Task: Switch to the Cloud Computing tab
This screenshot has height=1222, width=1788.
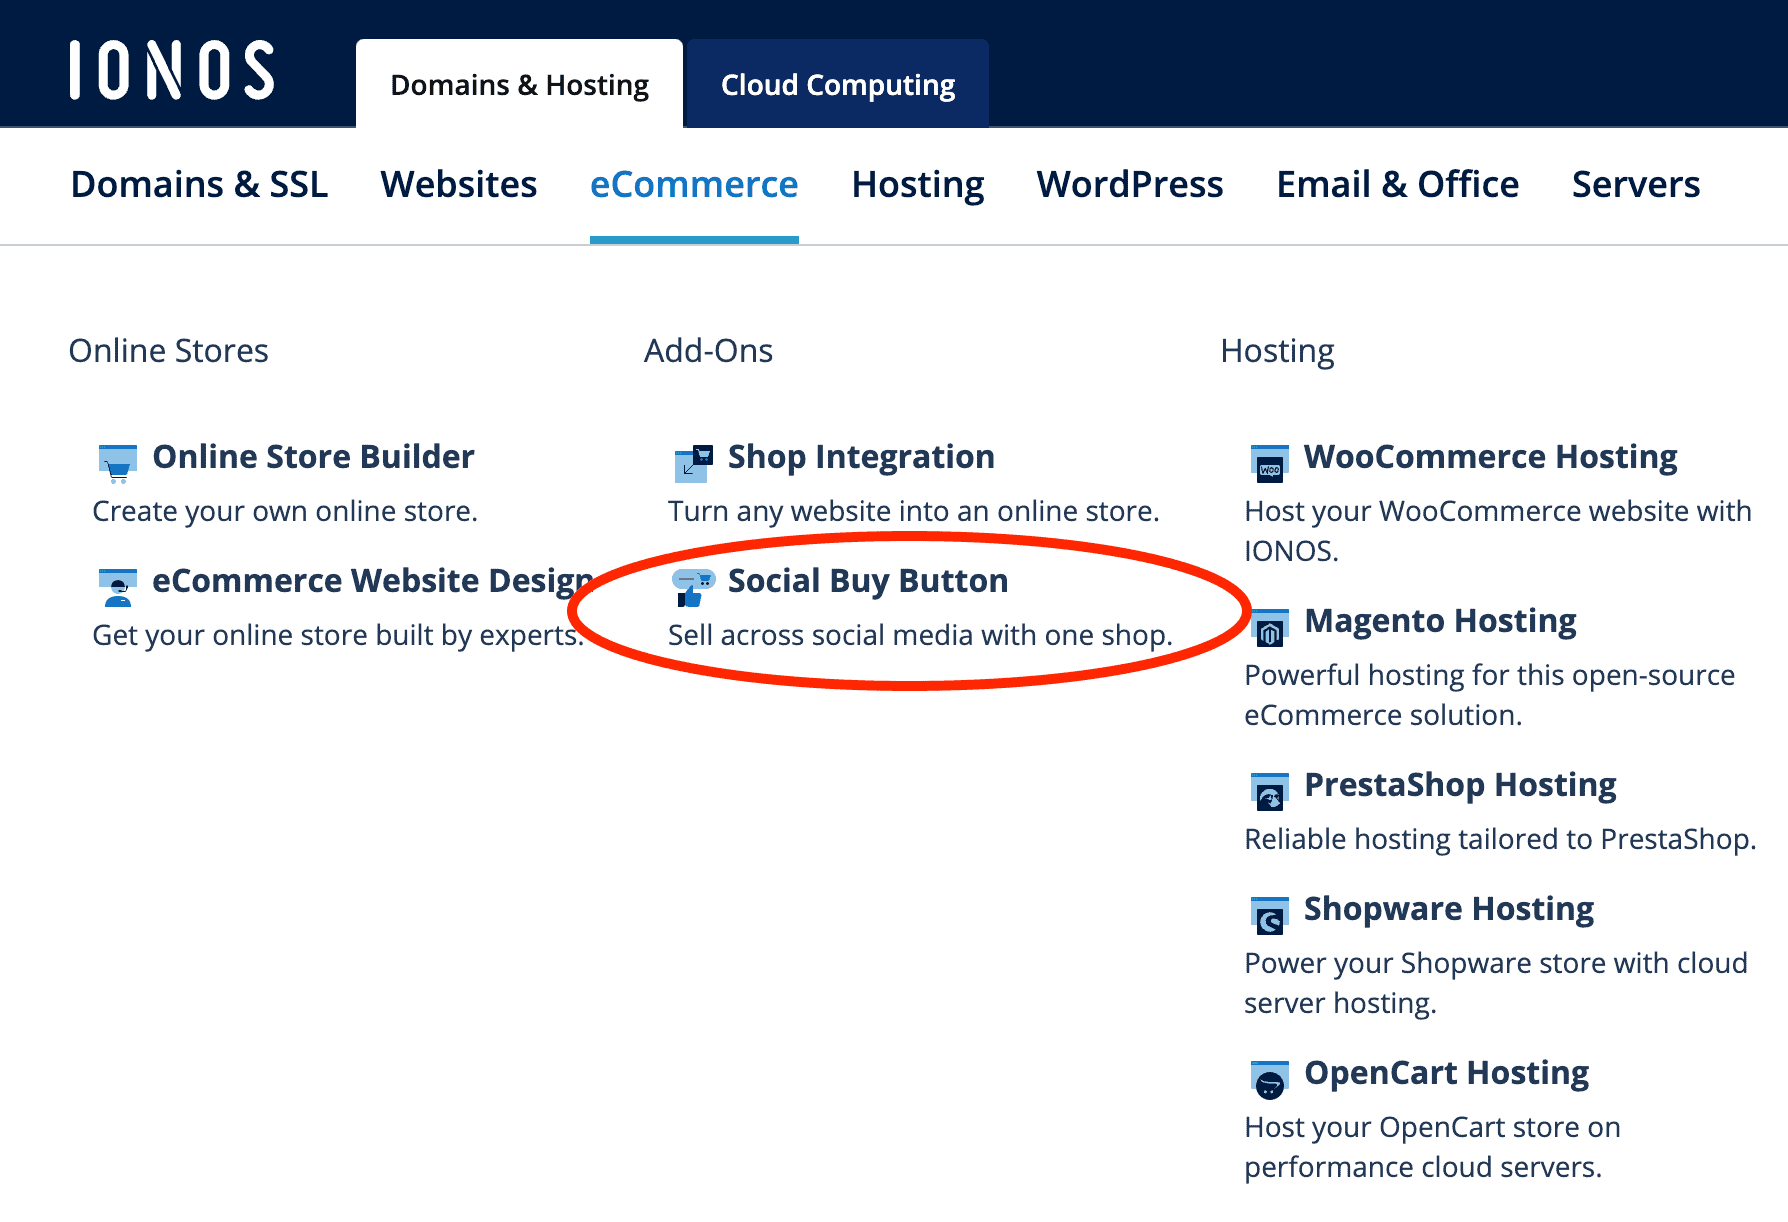Action: click(837, 85)
